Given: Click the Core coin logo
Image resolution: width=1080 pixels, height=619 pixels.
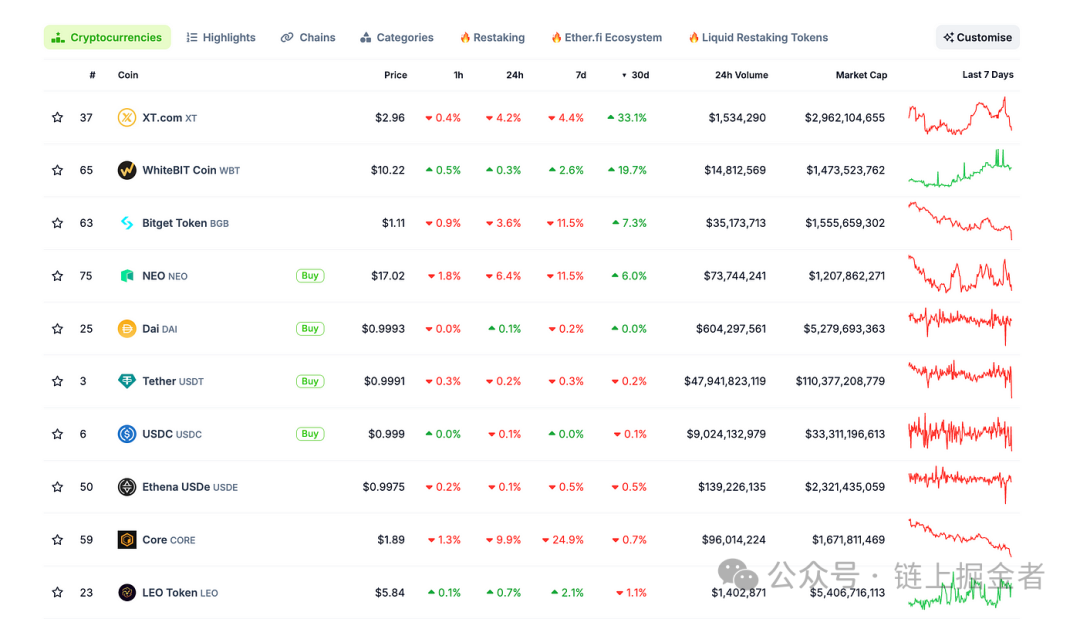Looking at the screenshot, I should click(x=127, y=540).
